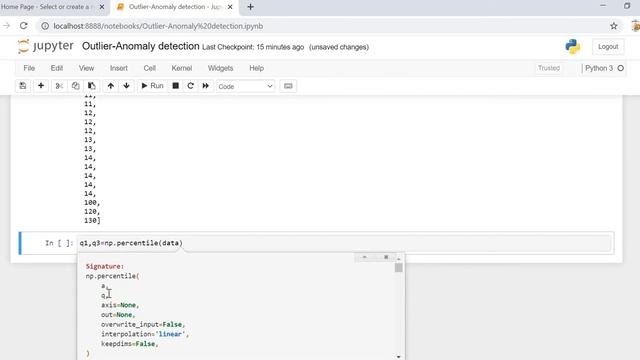Interrupt the kernel with stop icon

[176, 86]
